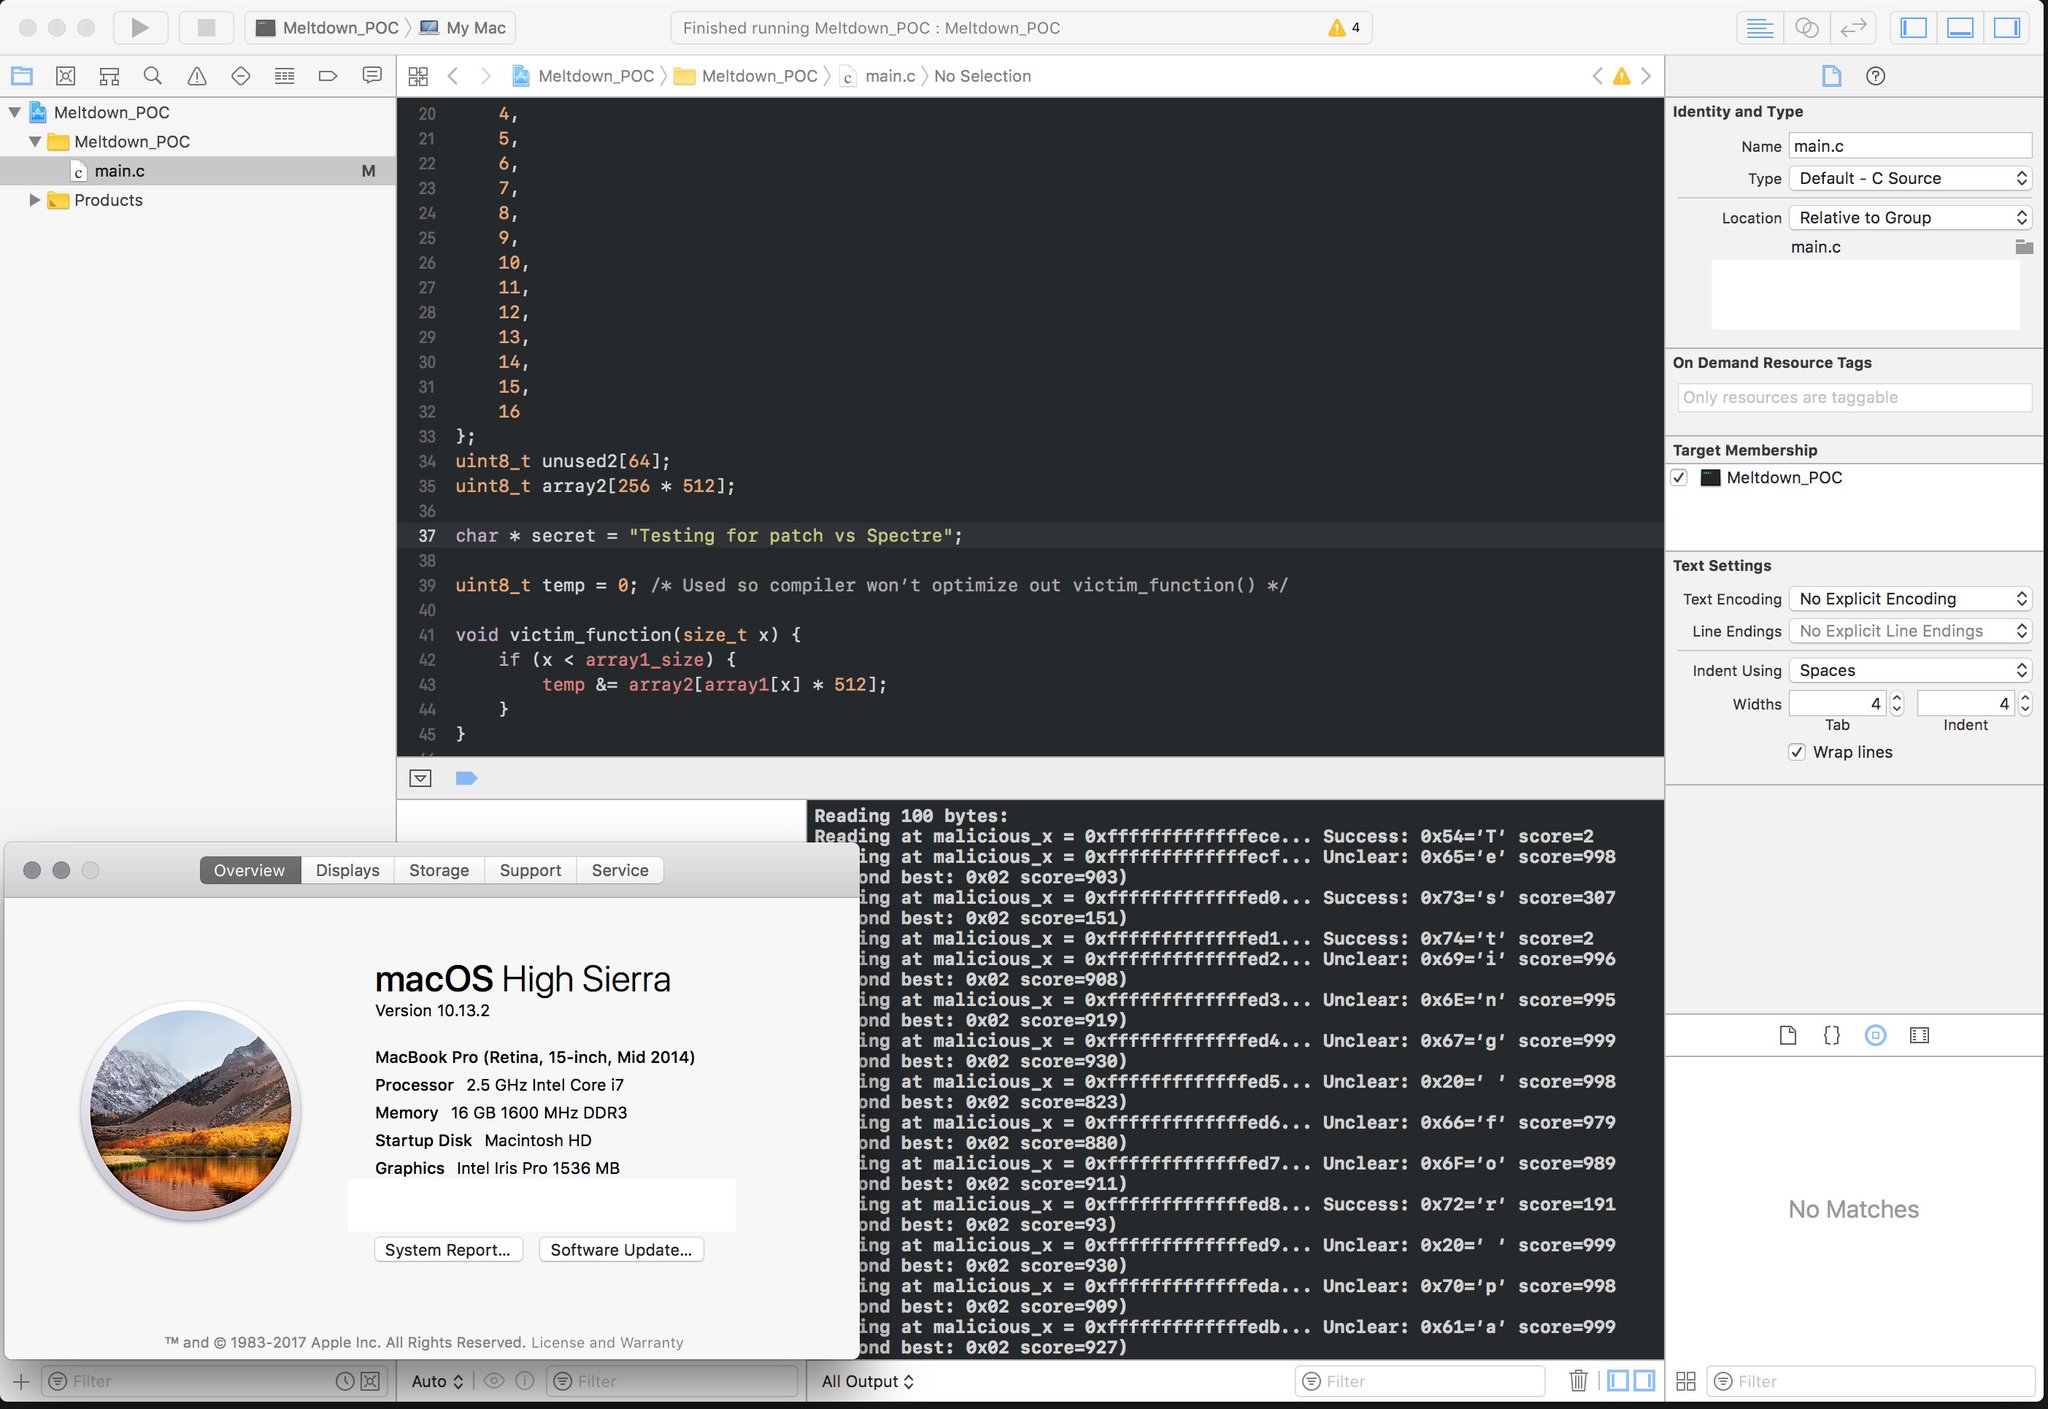Image resolution: width=2048 pixels, height=1409 pixels.
Task: Click the Run (play) button
Action: (140, 27)
